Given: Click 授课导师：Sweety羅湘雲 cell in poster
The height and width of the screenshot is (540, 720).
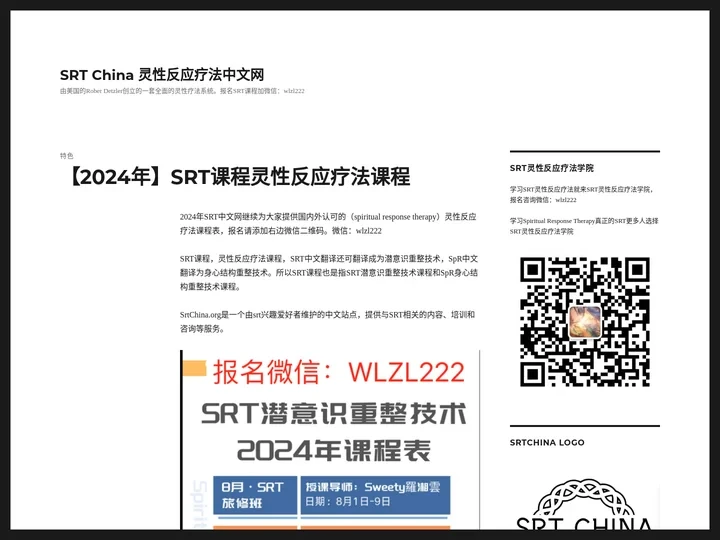Looking at the screenshot, I should [376, 495].
